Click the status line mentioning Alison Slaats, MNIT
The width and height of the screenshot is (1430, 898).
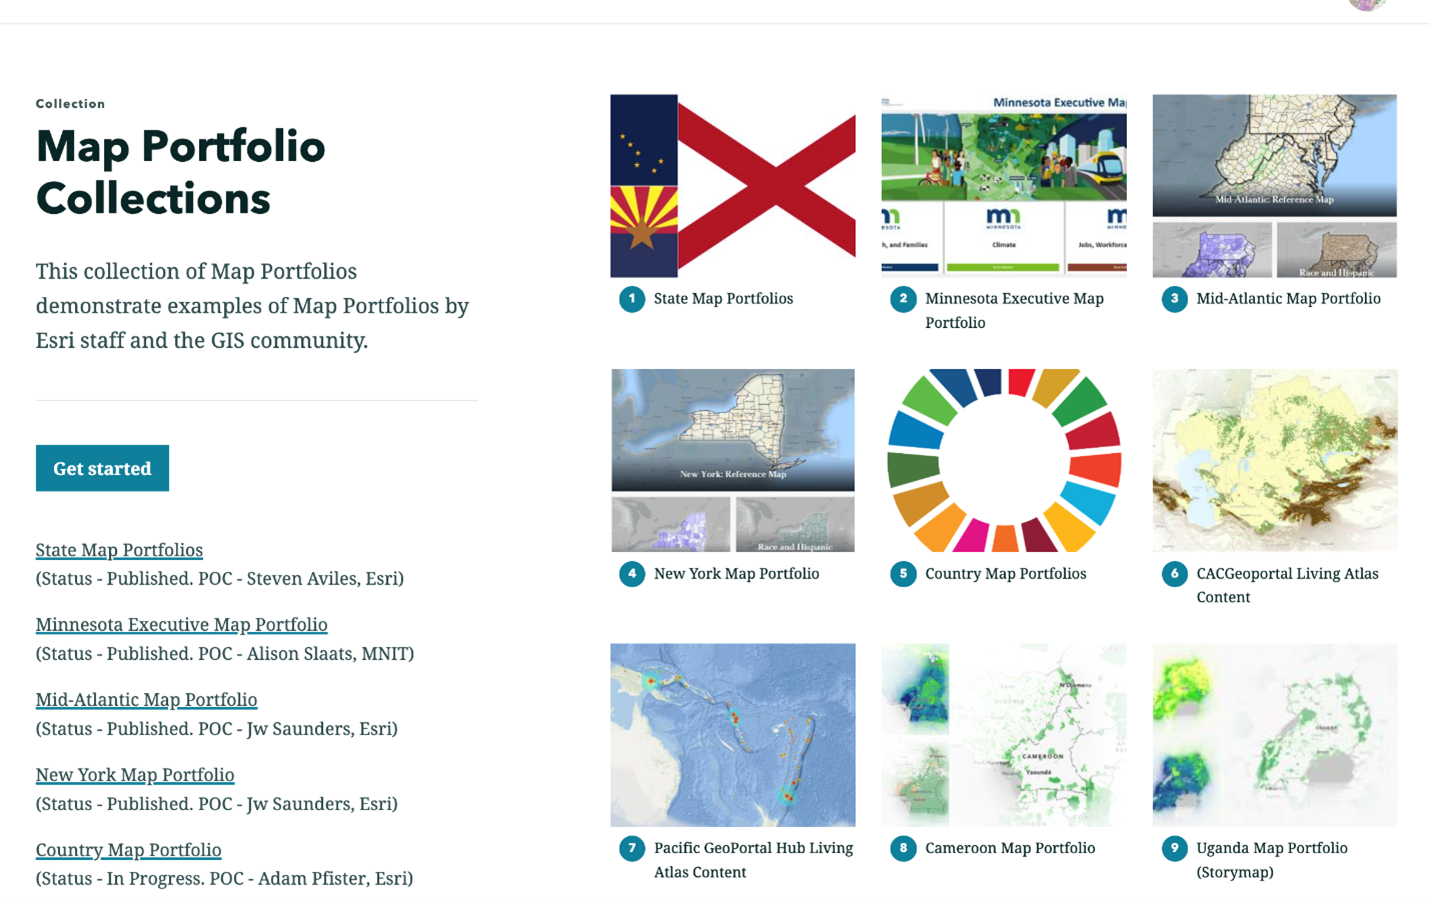point(225,653)
